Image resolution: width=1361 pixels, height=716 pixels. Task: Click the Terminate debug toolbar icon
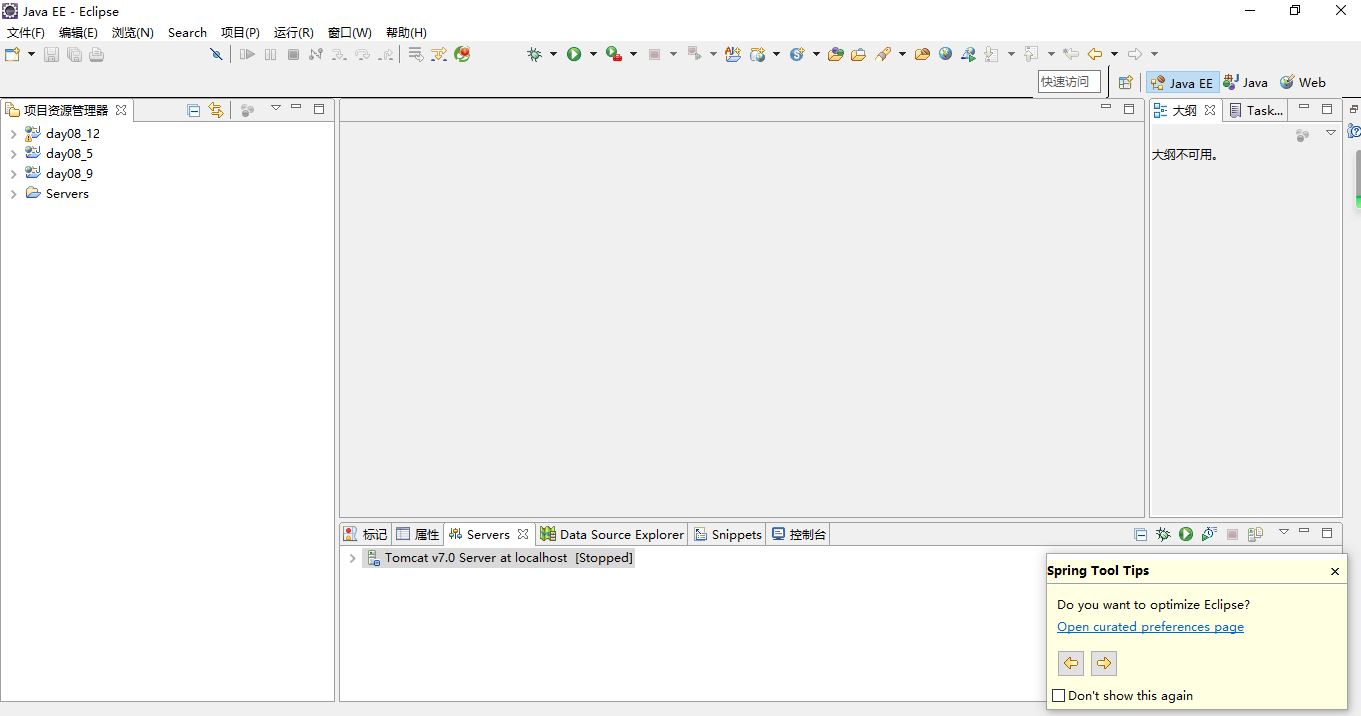293,54
